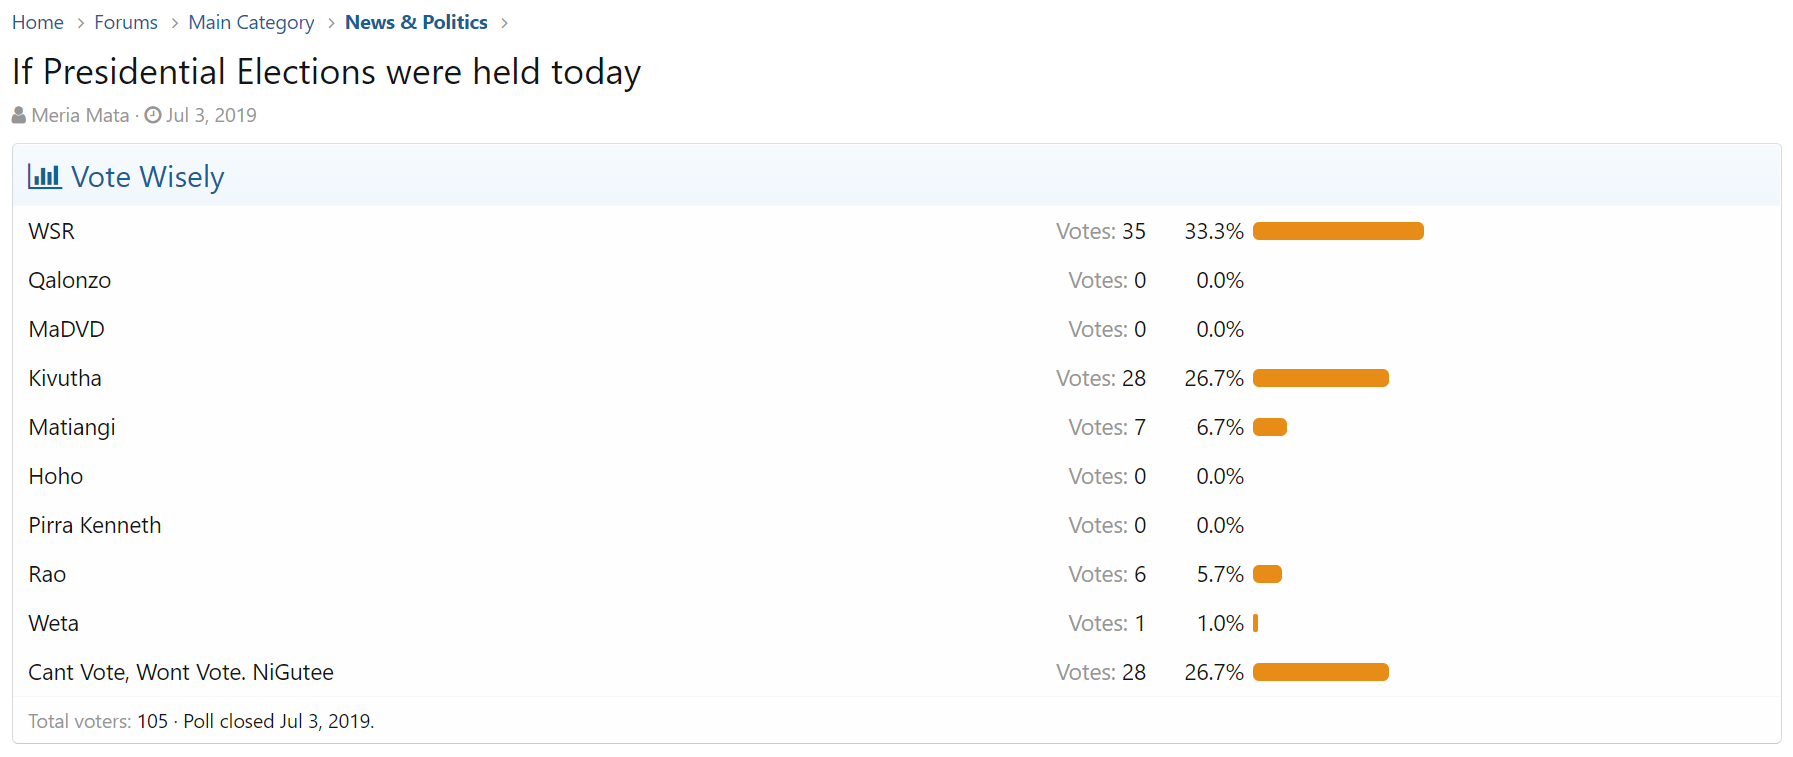Click the user icon beside Meria Mata
1793x757 pixels.
tap(19, 116)
